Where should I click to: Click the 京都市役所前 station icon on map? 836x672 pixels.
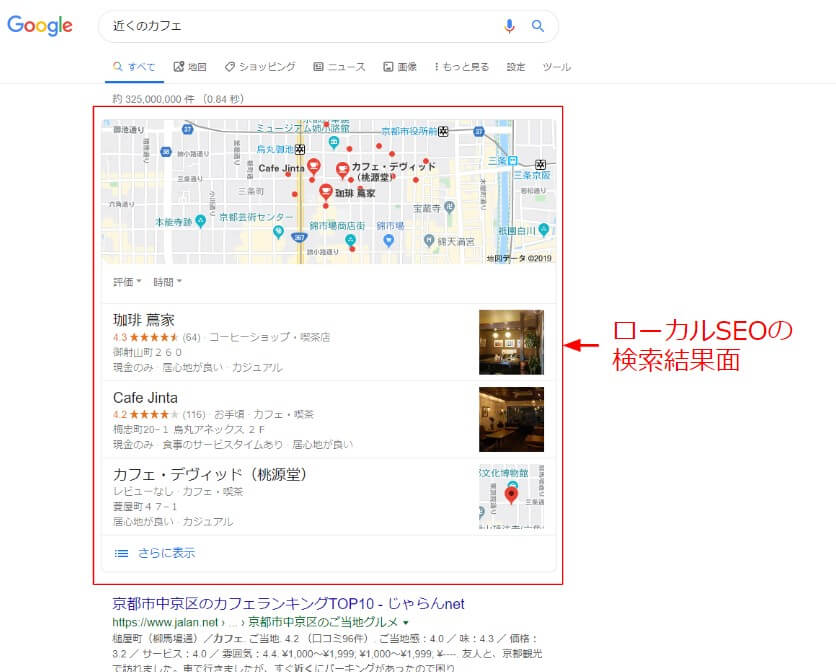click(443, 131)
